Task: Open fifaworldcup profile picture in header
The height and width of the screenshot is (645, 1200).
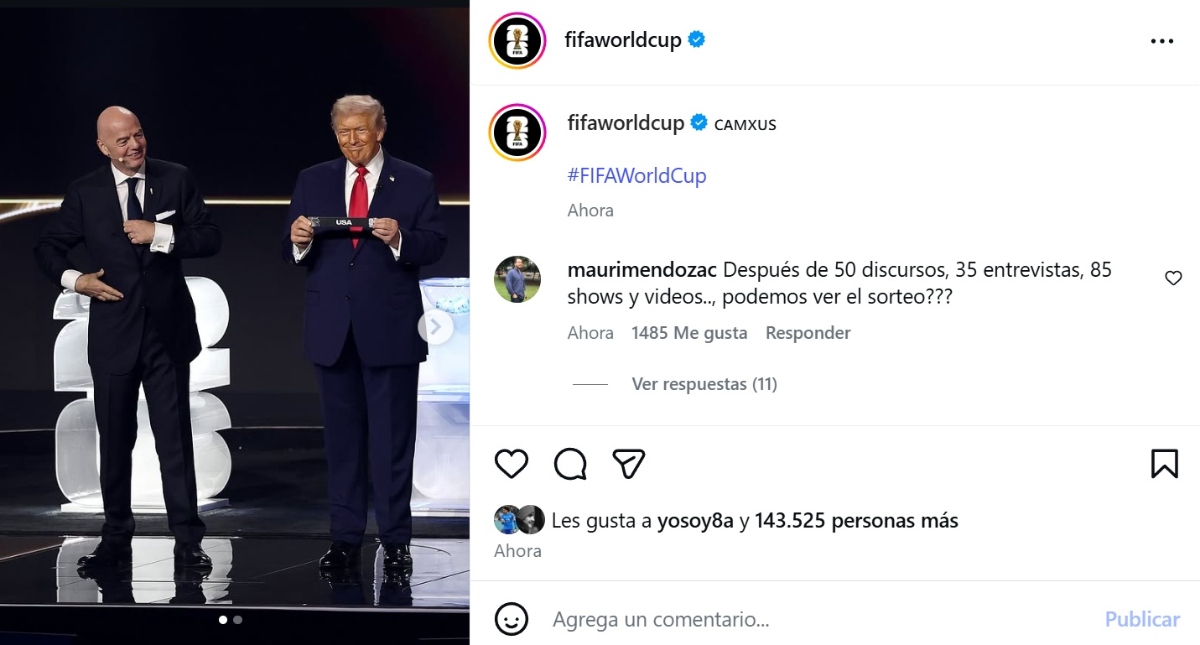Action: [517, 41]
